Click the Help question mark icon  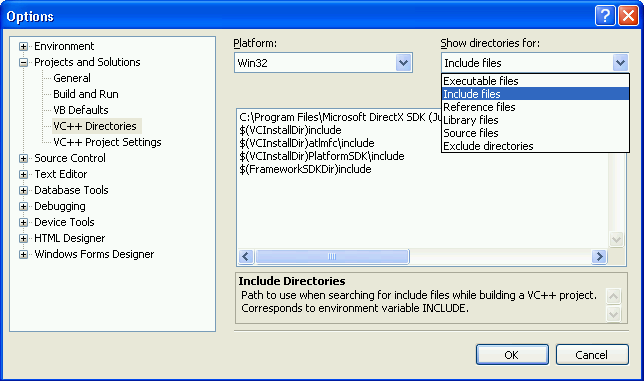tap(605, 16)
